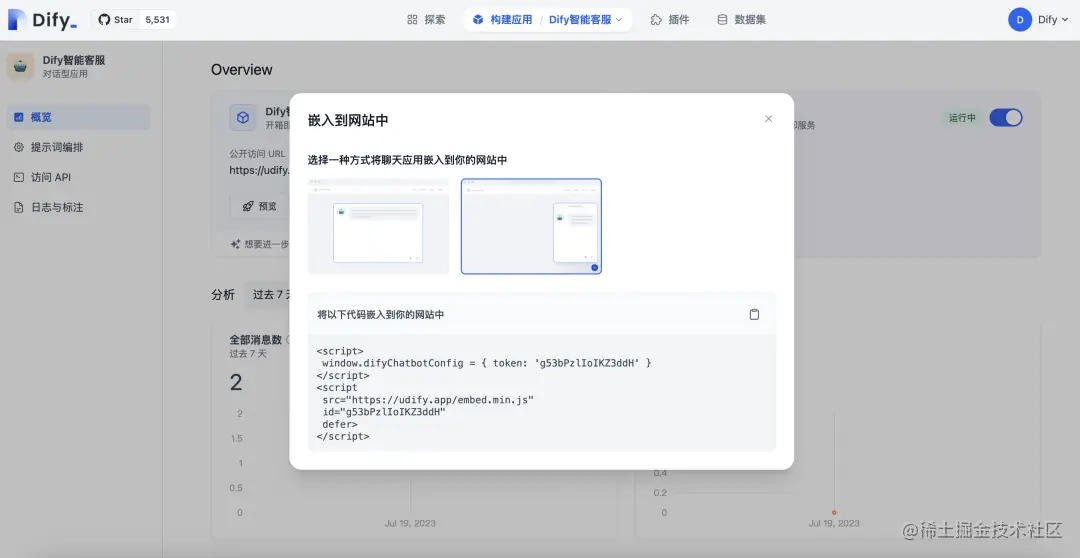The image size is (1080, 558).
Task: Click the GitHub star count 5,531
Action: tap(157, 19)
